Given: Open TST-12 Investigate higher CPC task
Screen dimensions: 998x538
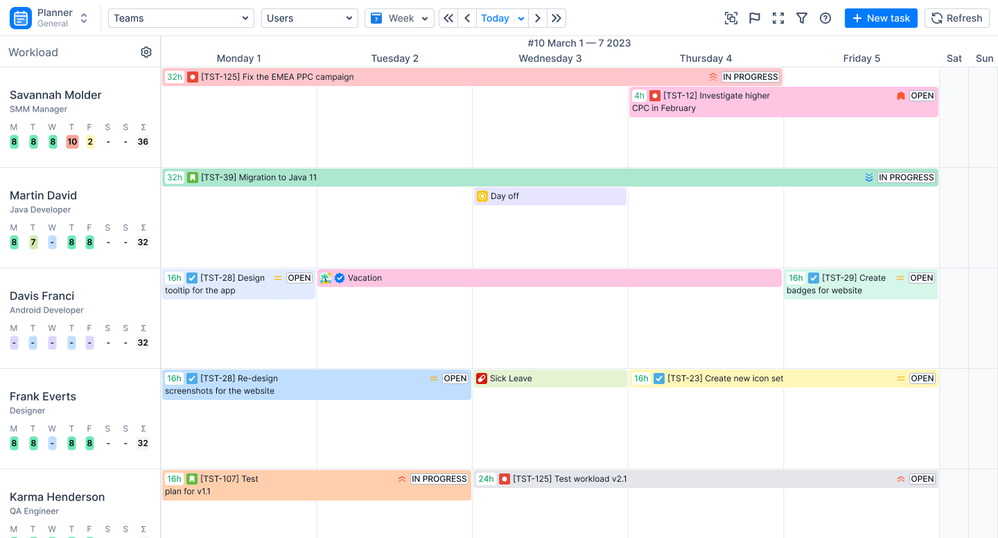Looking at the screenshot, I should (784, 102).
